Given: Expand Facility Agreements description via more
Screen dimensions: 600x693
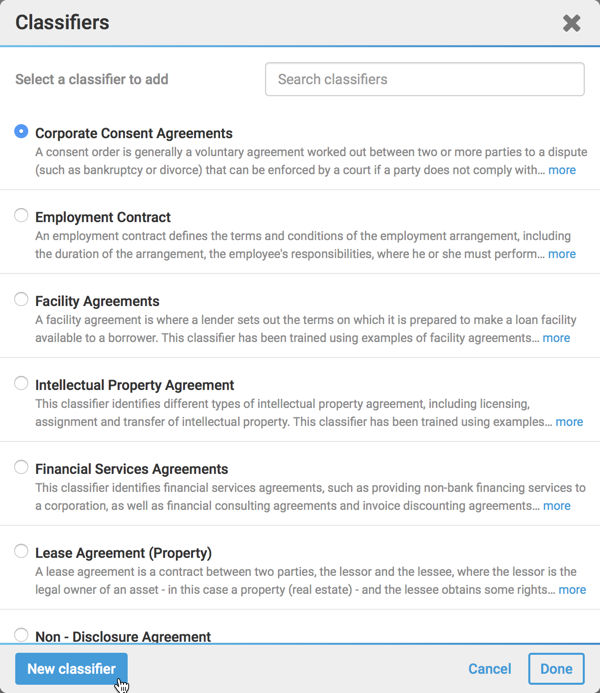Looking at the screenshot, I should [556, 338].
